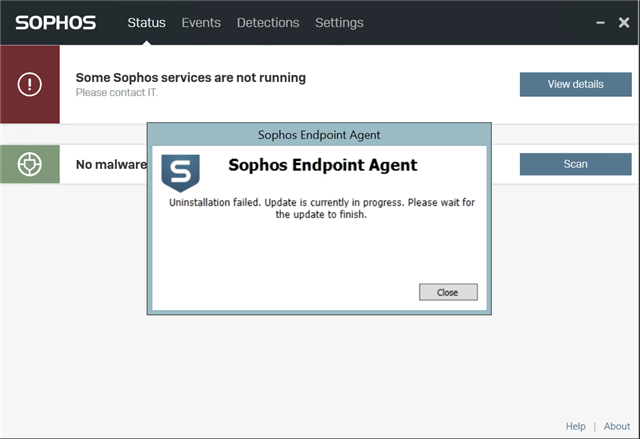Click the dialog title bar 'Sophos Endpoint Agent'
The image size is (640, 439).
pos(319,135)
